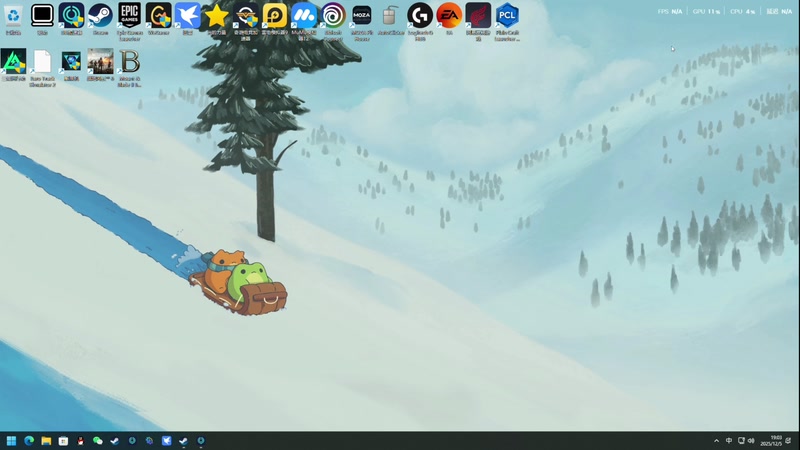Click the CPU 4% overlay readout
Viewport: 800px width, 450px height.
tap(742, 11)
